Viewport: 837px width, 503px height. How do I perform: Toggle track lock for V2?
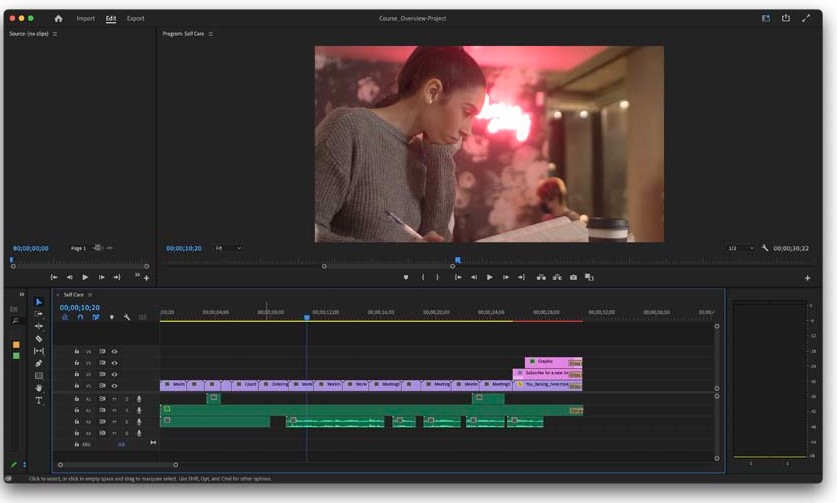point(77,374)
